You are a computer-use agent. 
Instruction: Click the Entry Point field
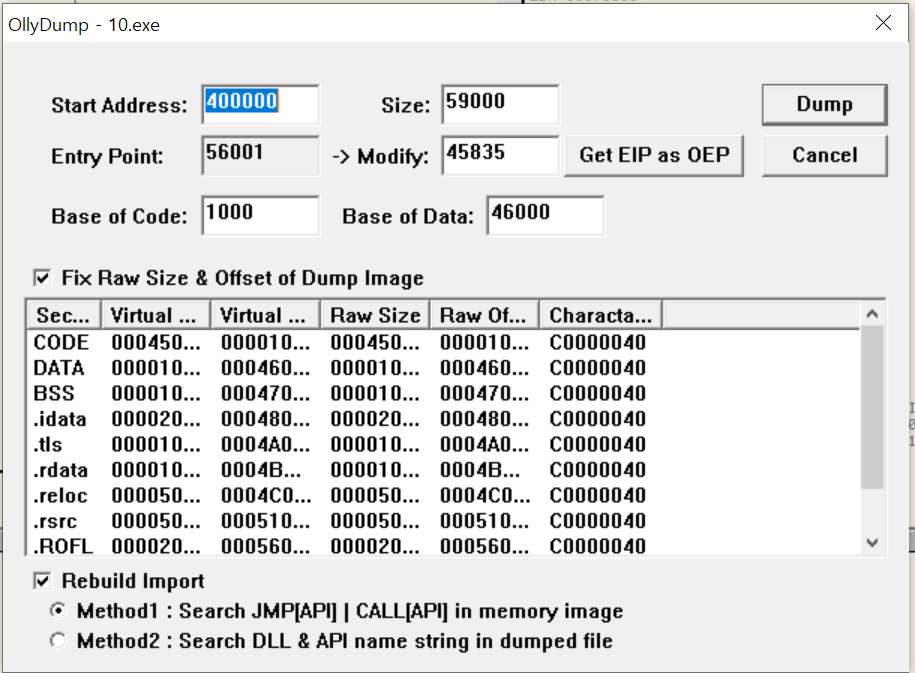pyautogui.click(x=260, y=155)
